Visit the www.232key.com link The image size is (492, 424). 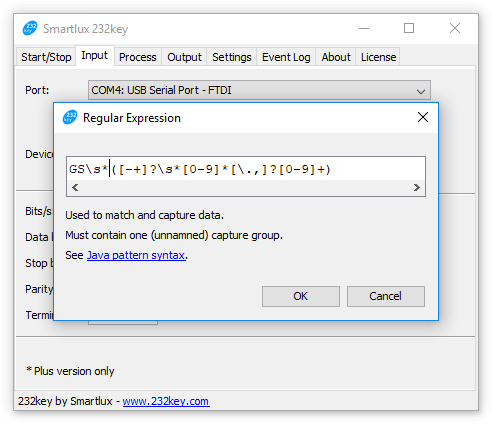[166, 401]
